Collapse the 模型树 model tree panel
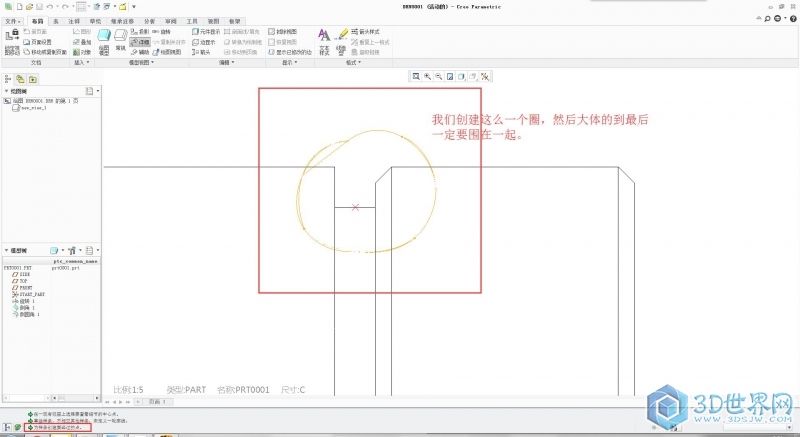Screen dimensions: 800x437 pos(7,250)
